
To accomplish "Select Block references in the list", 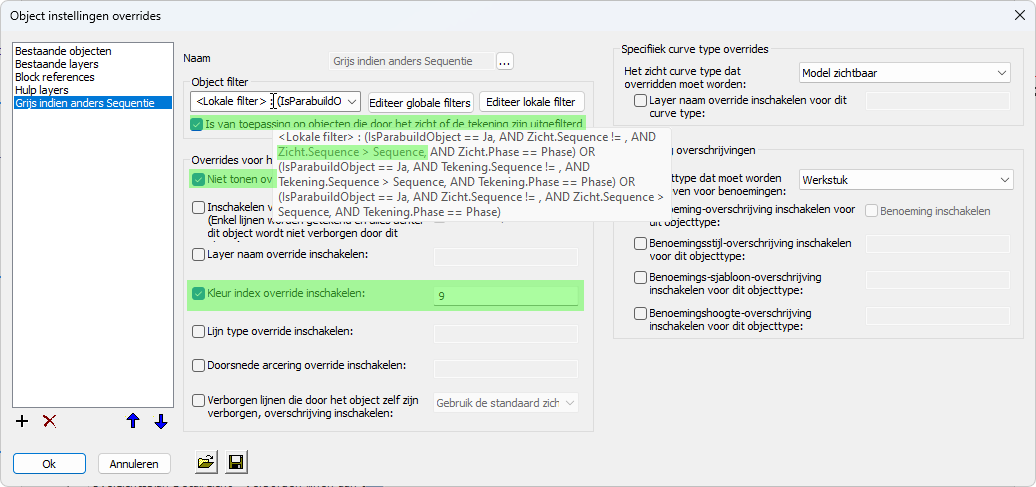I will point(55,77).
